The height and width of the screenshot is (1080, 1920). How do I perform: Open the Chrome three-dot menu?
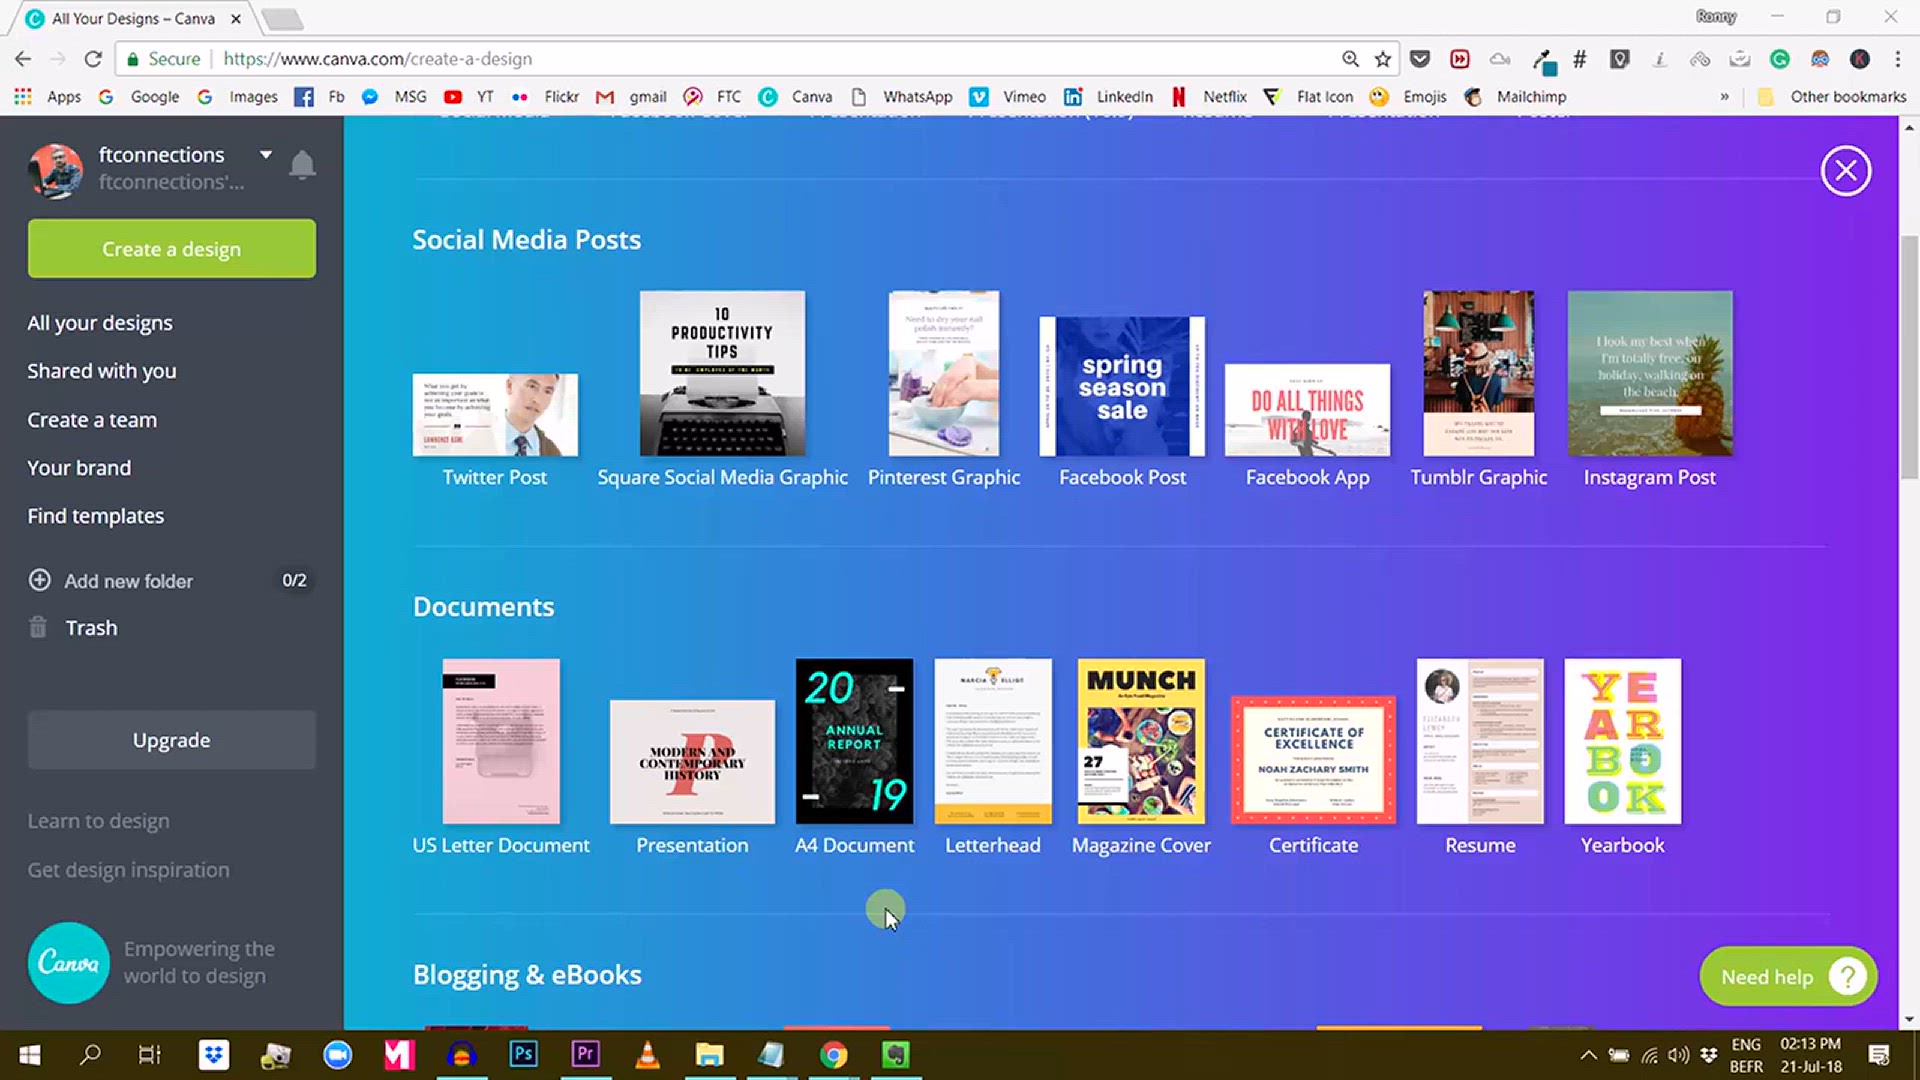tap(1897, 59)
